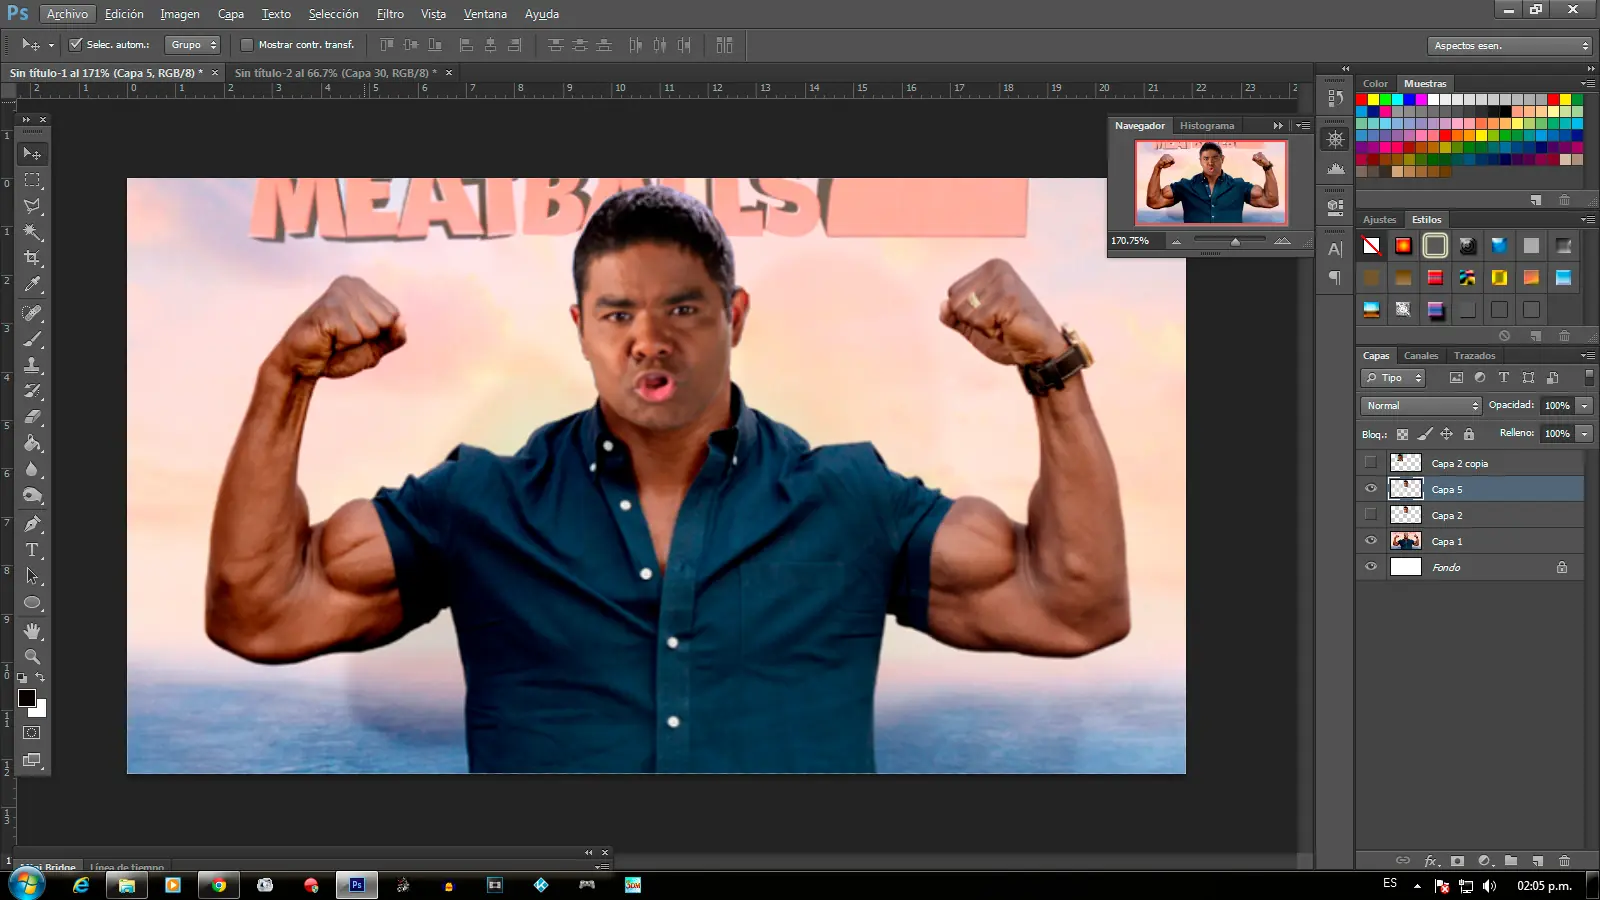Open the Archivo menu
Viewport: 1600px width, 900px height.
click(67, 14)
